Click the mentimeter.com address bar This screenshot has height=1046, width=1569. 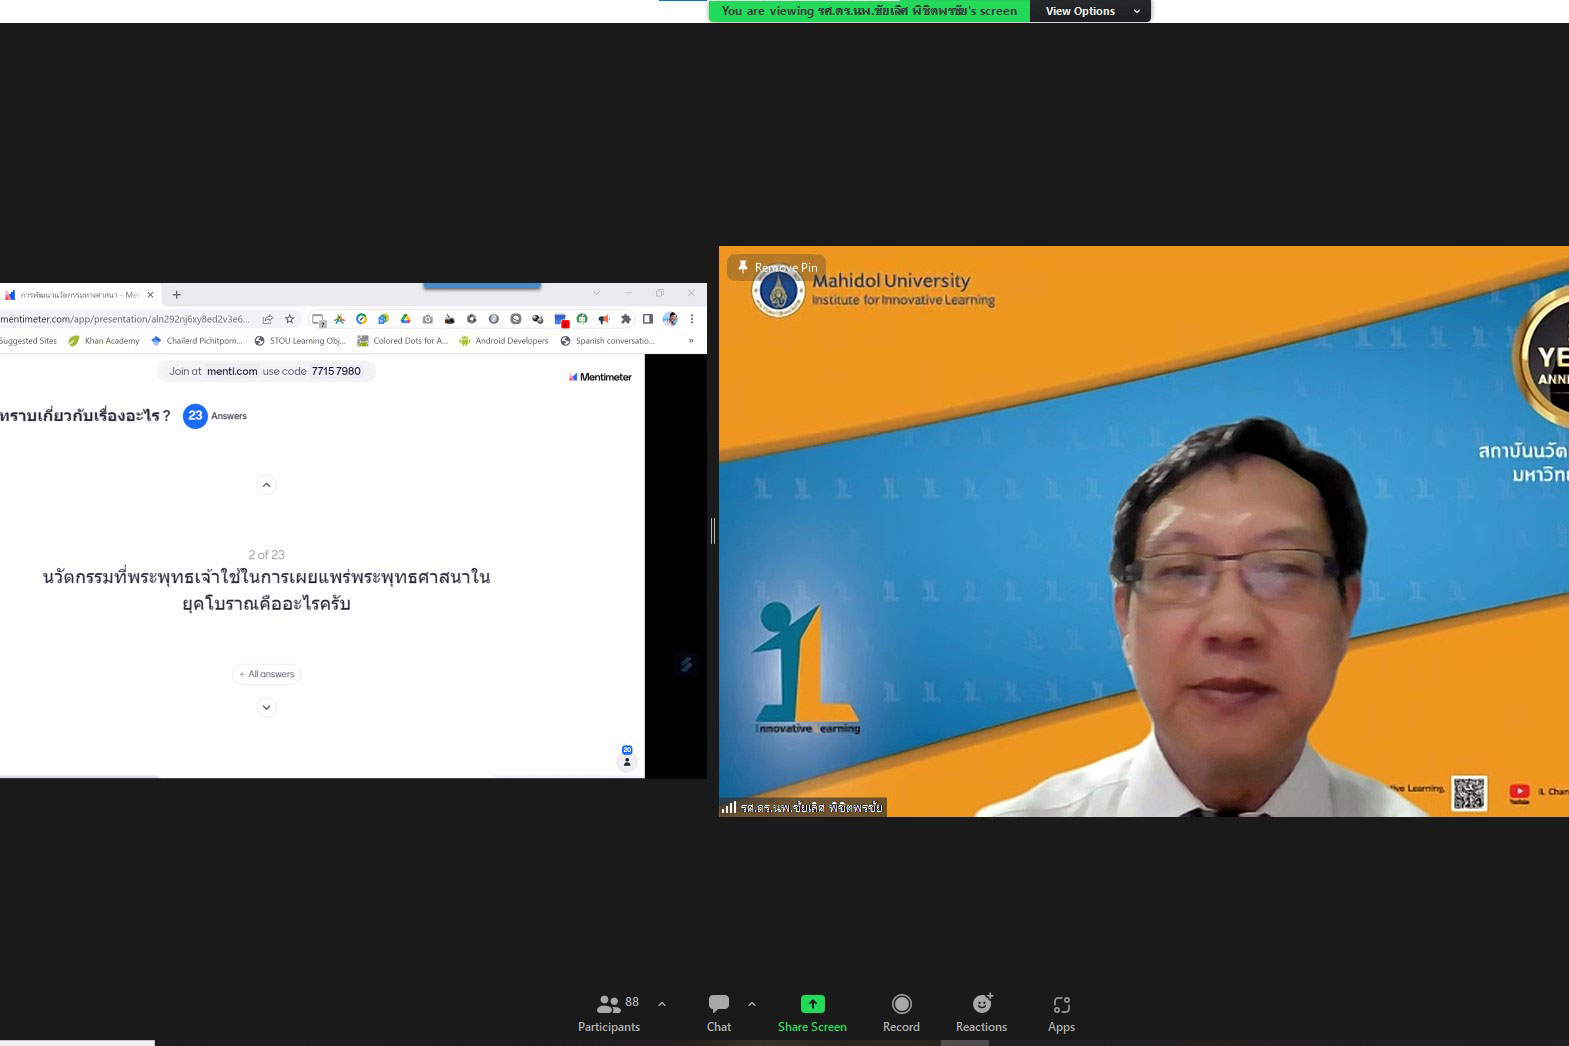[x=125, y=319]
